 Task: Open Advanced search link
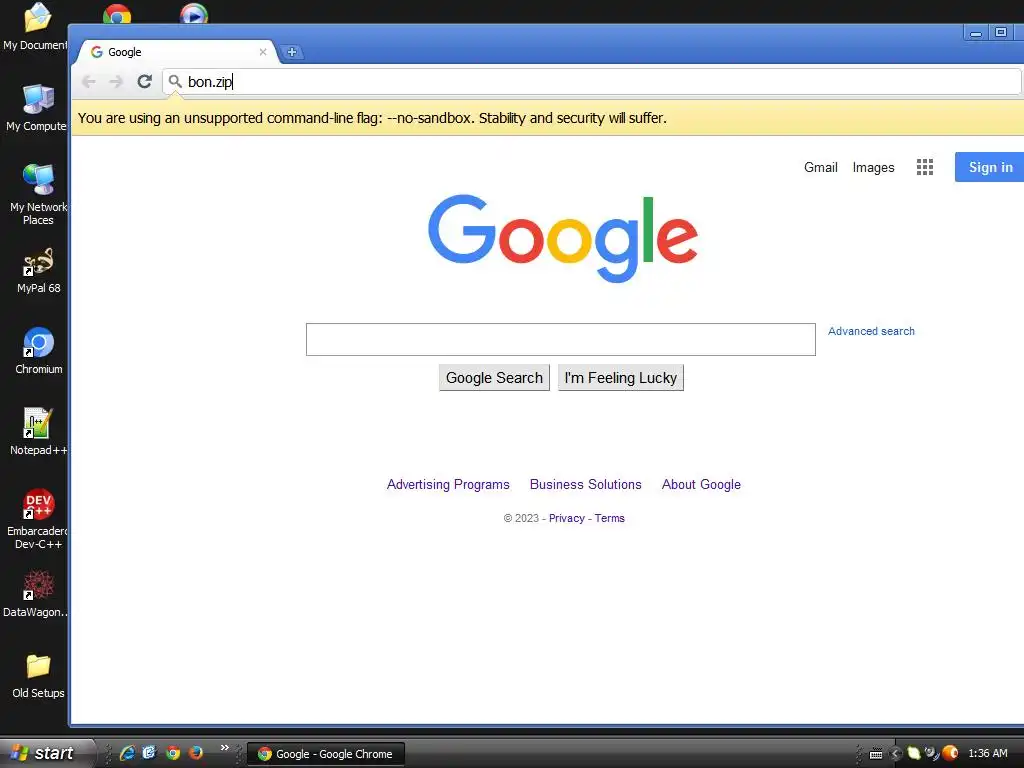(x=871, y=331)
